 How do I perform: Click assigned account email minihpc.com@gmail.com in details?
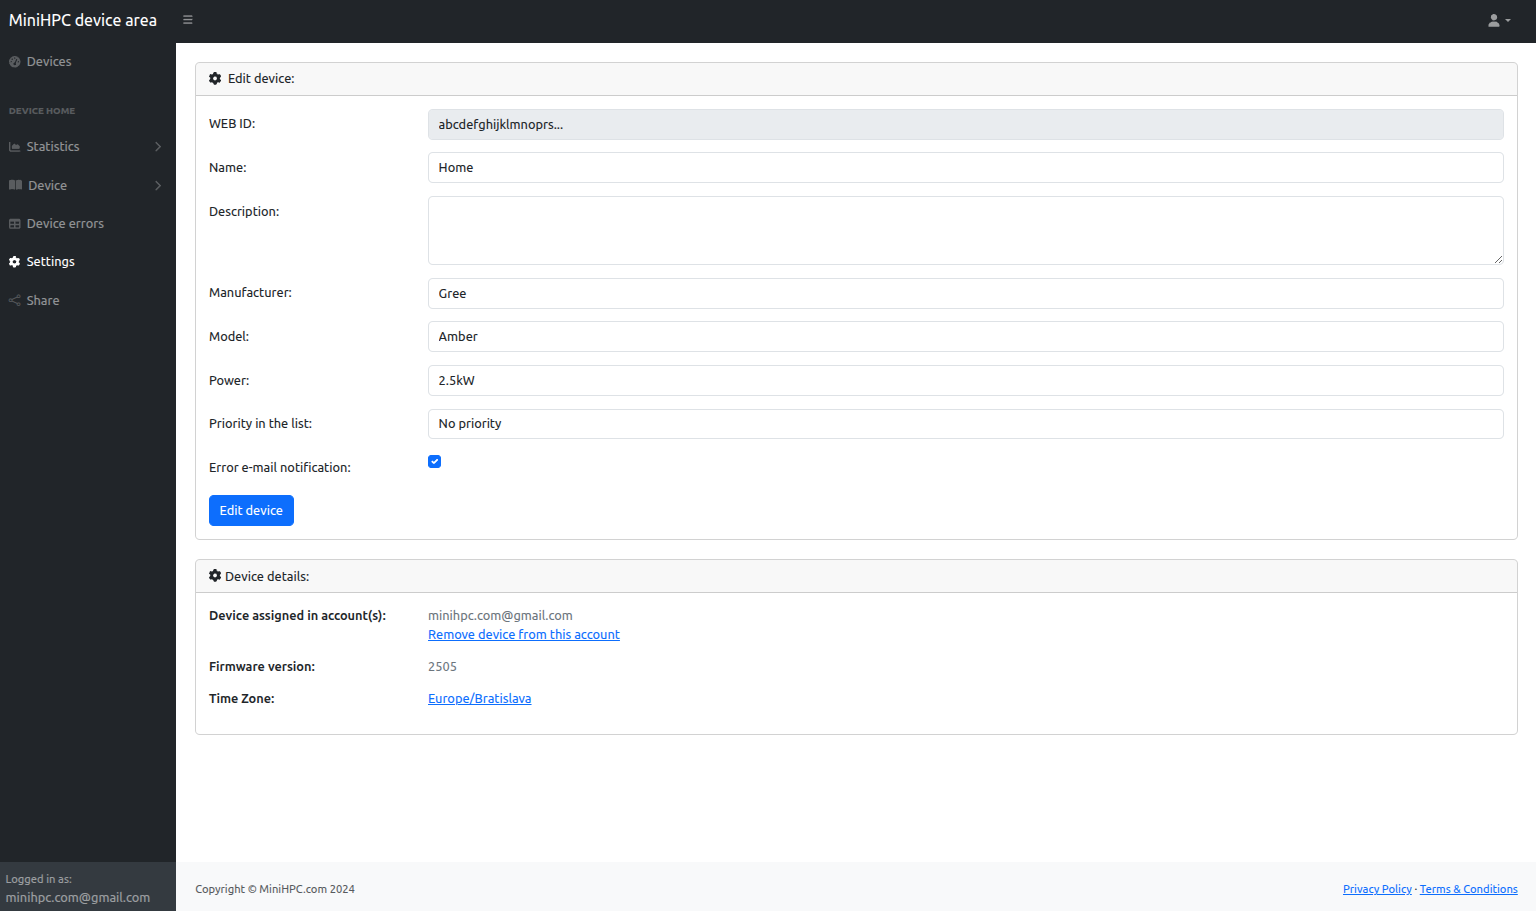500,616
